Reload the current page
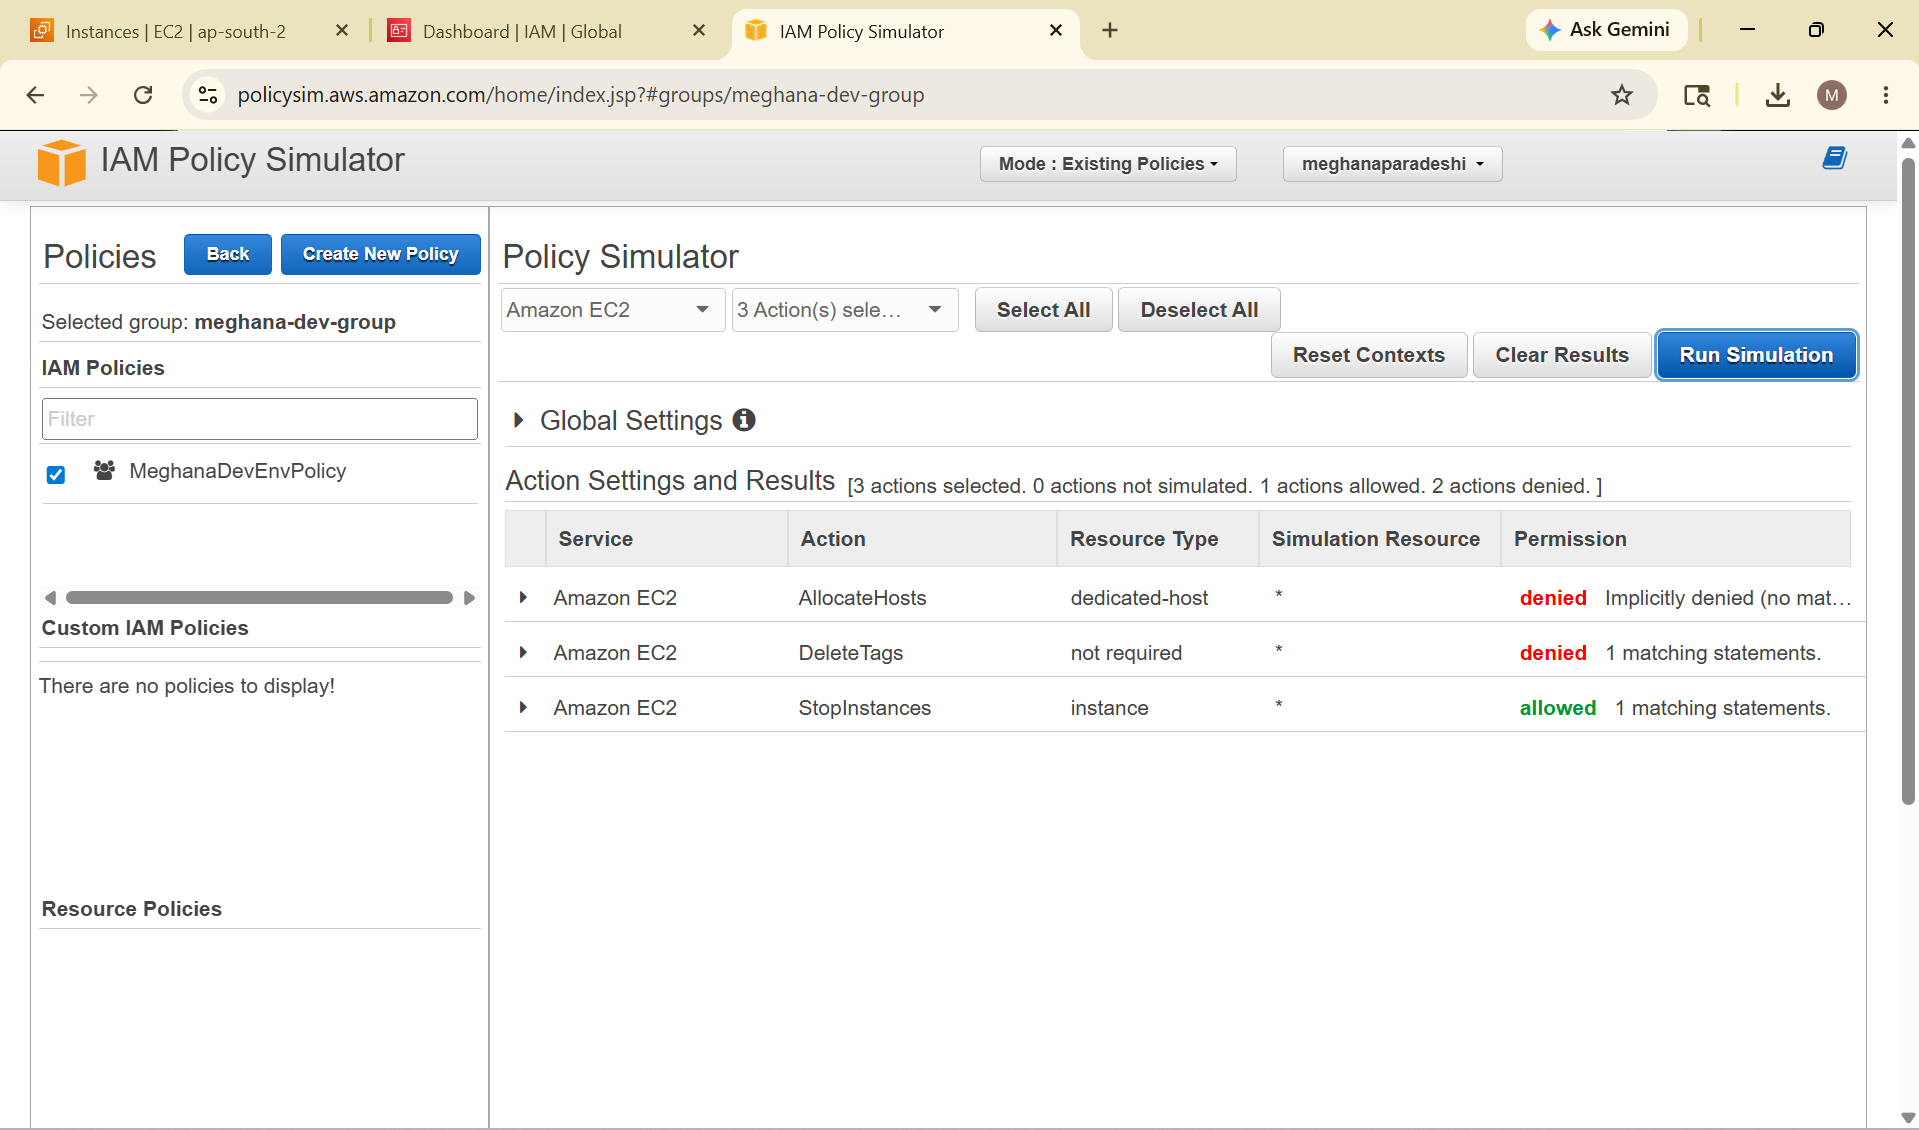Screen dimensions: 1919x1130 143,95
